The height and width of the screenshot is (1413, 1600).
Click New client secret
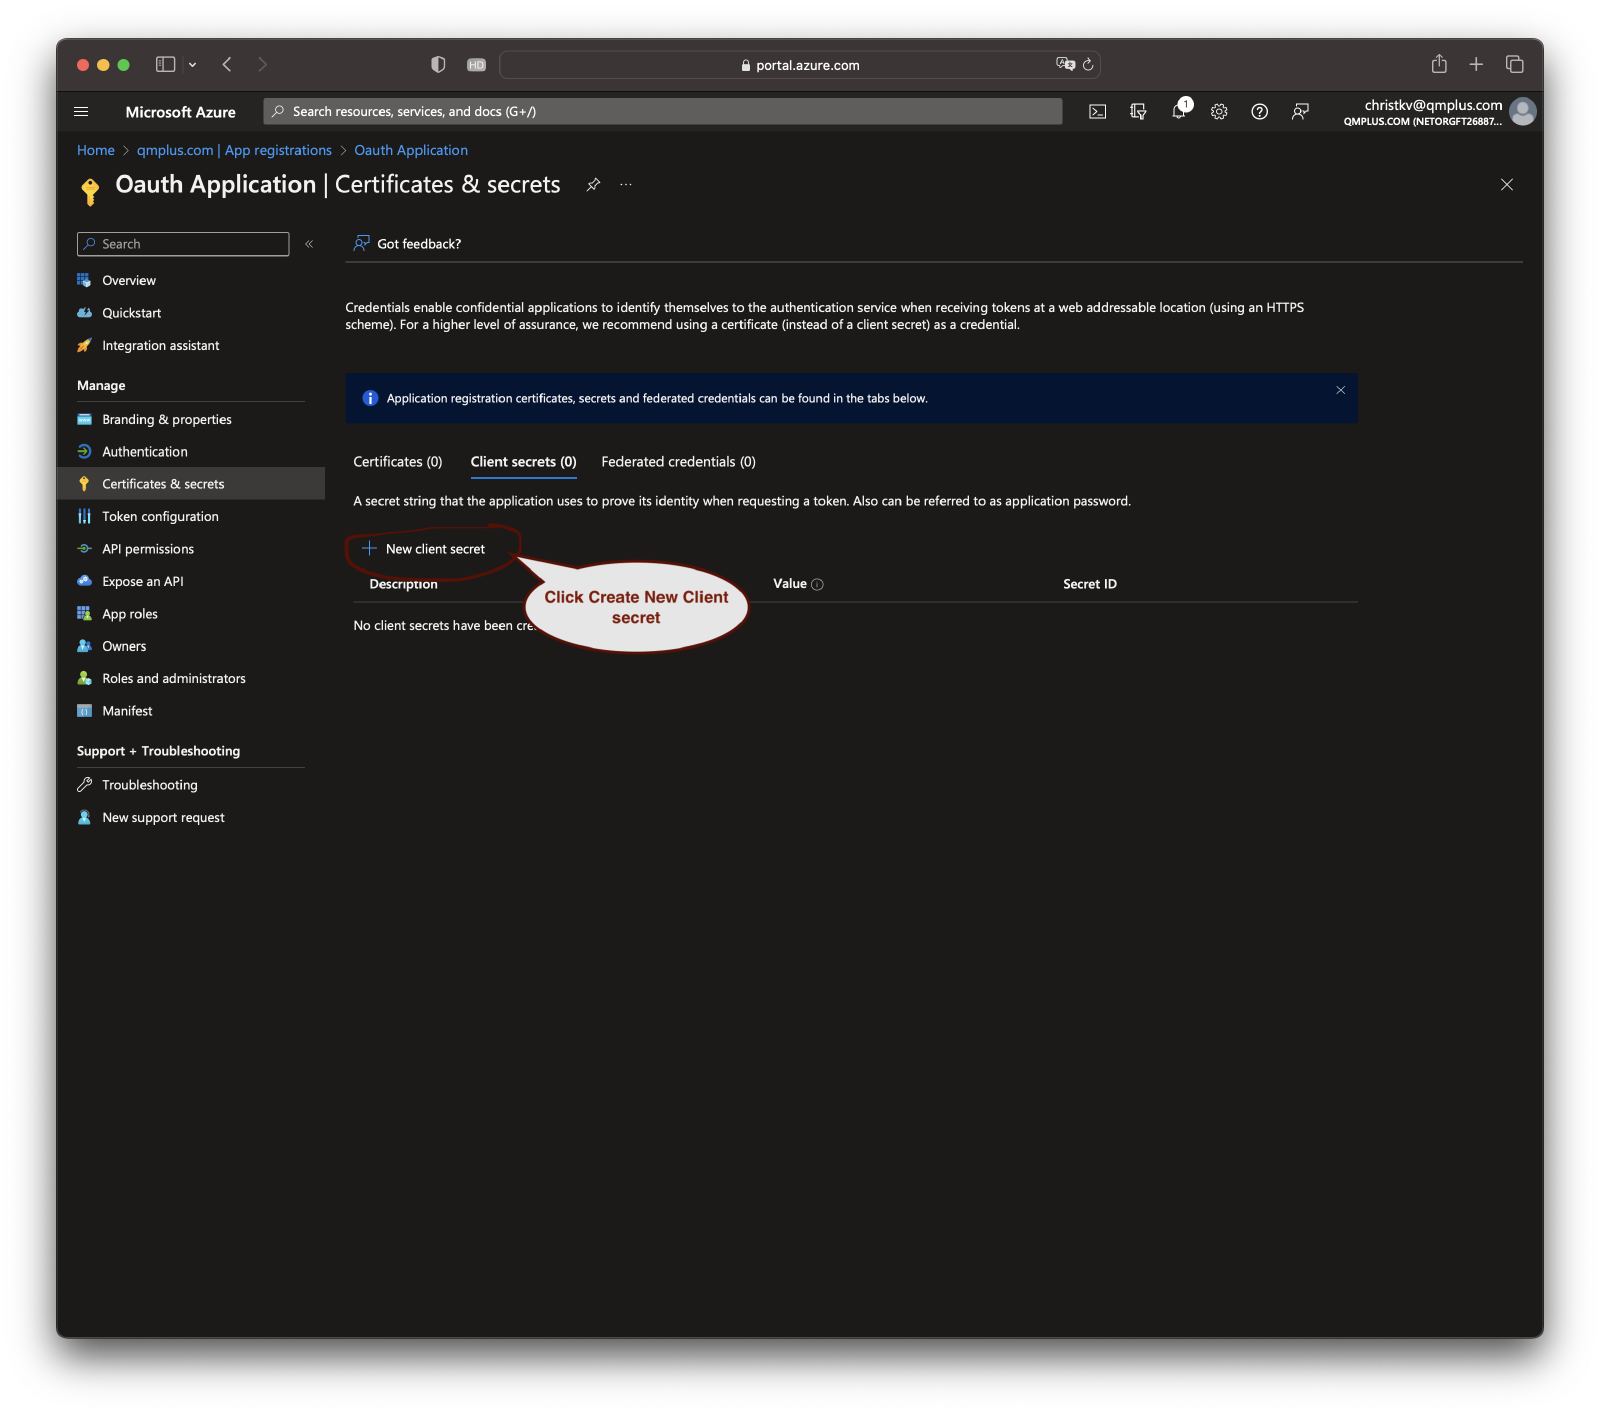424,549
